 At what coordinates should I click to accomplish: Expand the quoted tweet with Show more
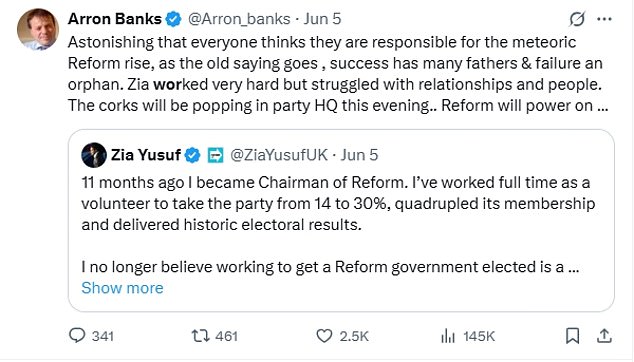122,288
